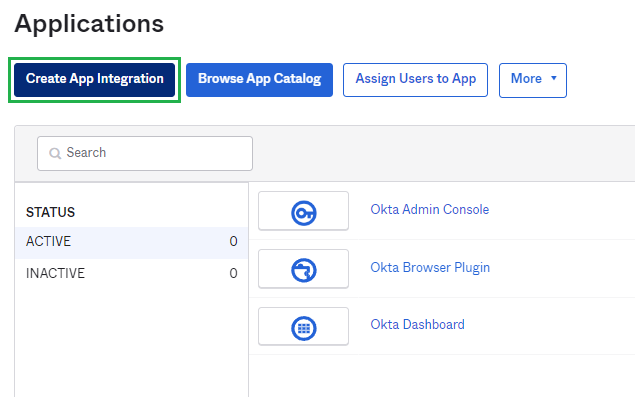Viewport: 635px width, 397px height.
Task: Click the STATUS heading in the sidebar
Action: pos(50,212)
